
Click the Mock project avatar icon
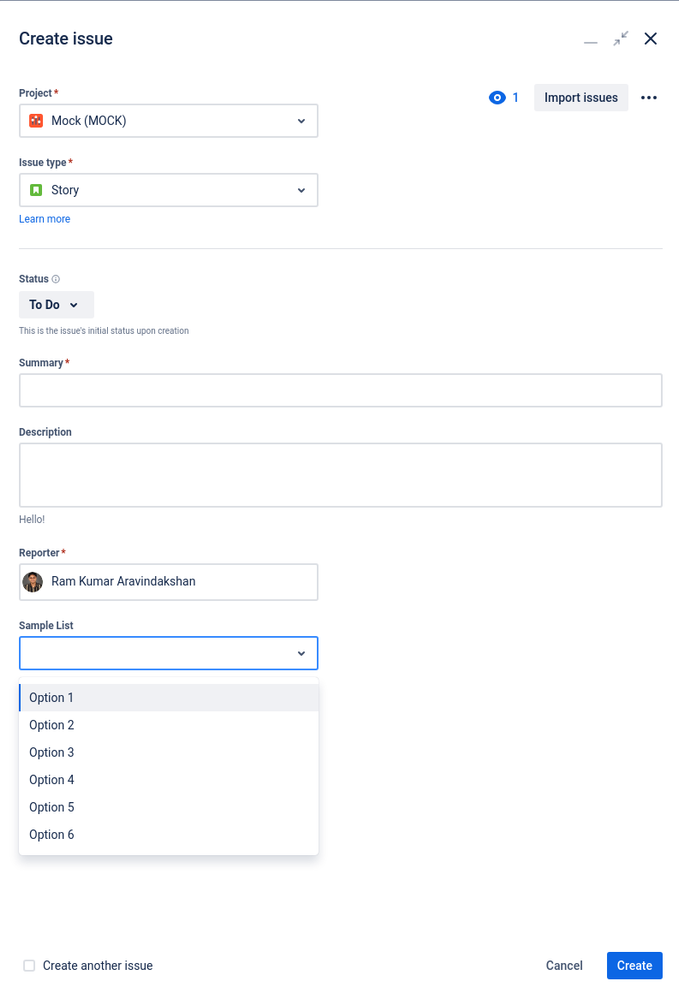(36, 120)
